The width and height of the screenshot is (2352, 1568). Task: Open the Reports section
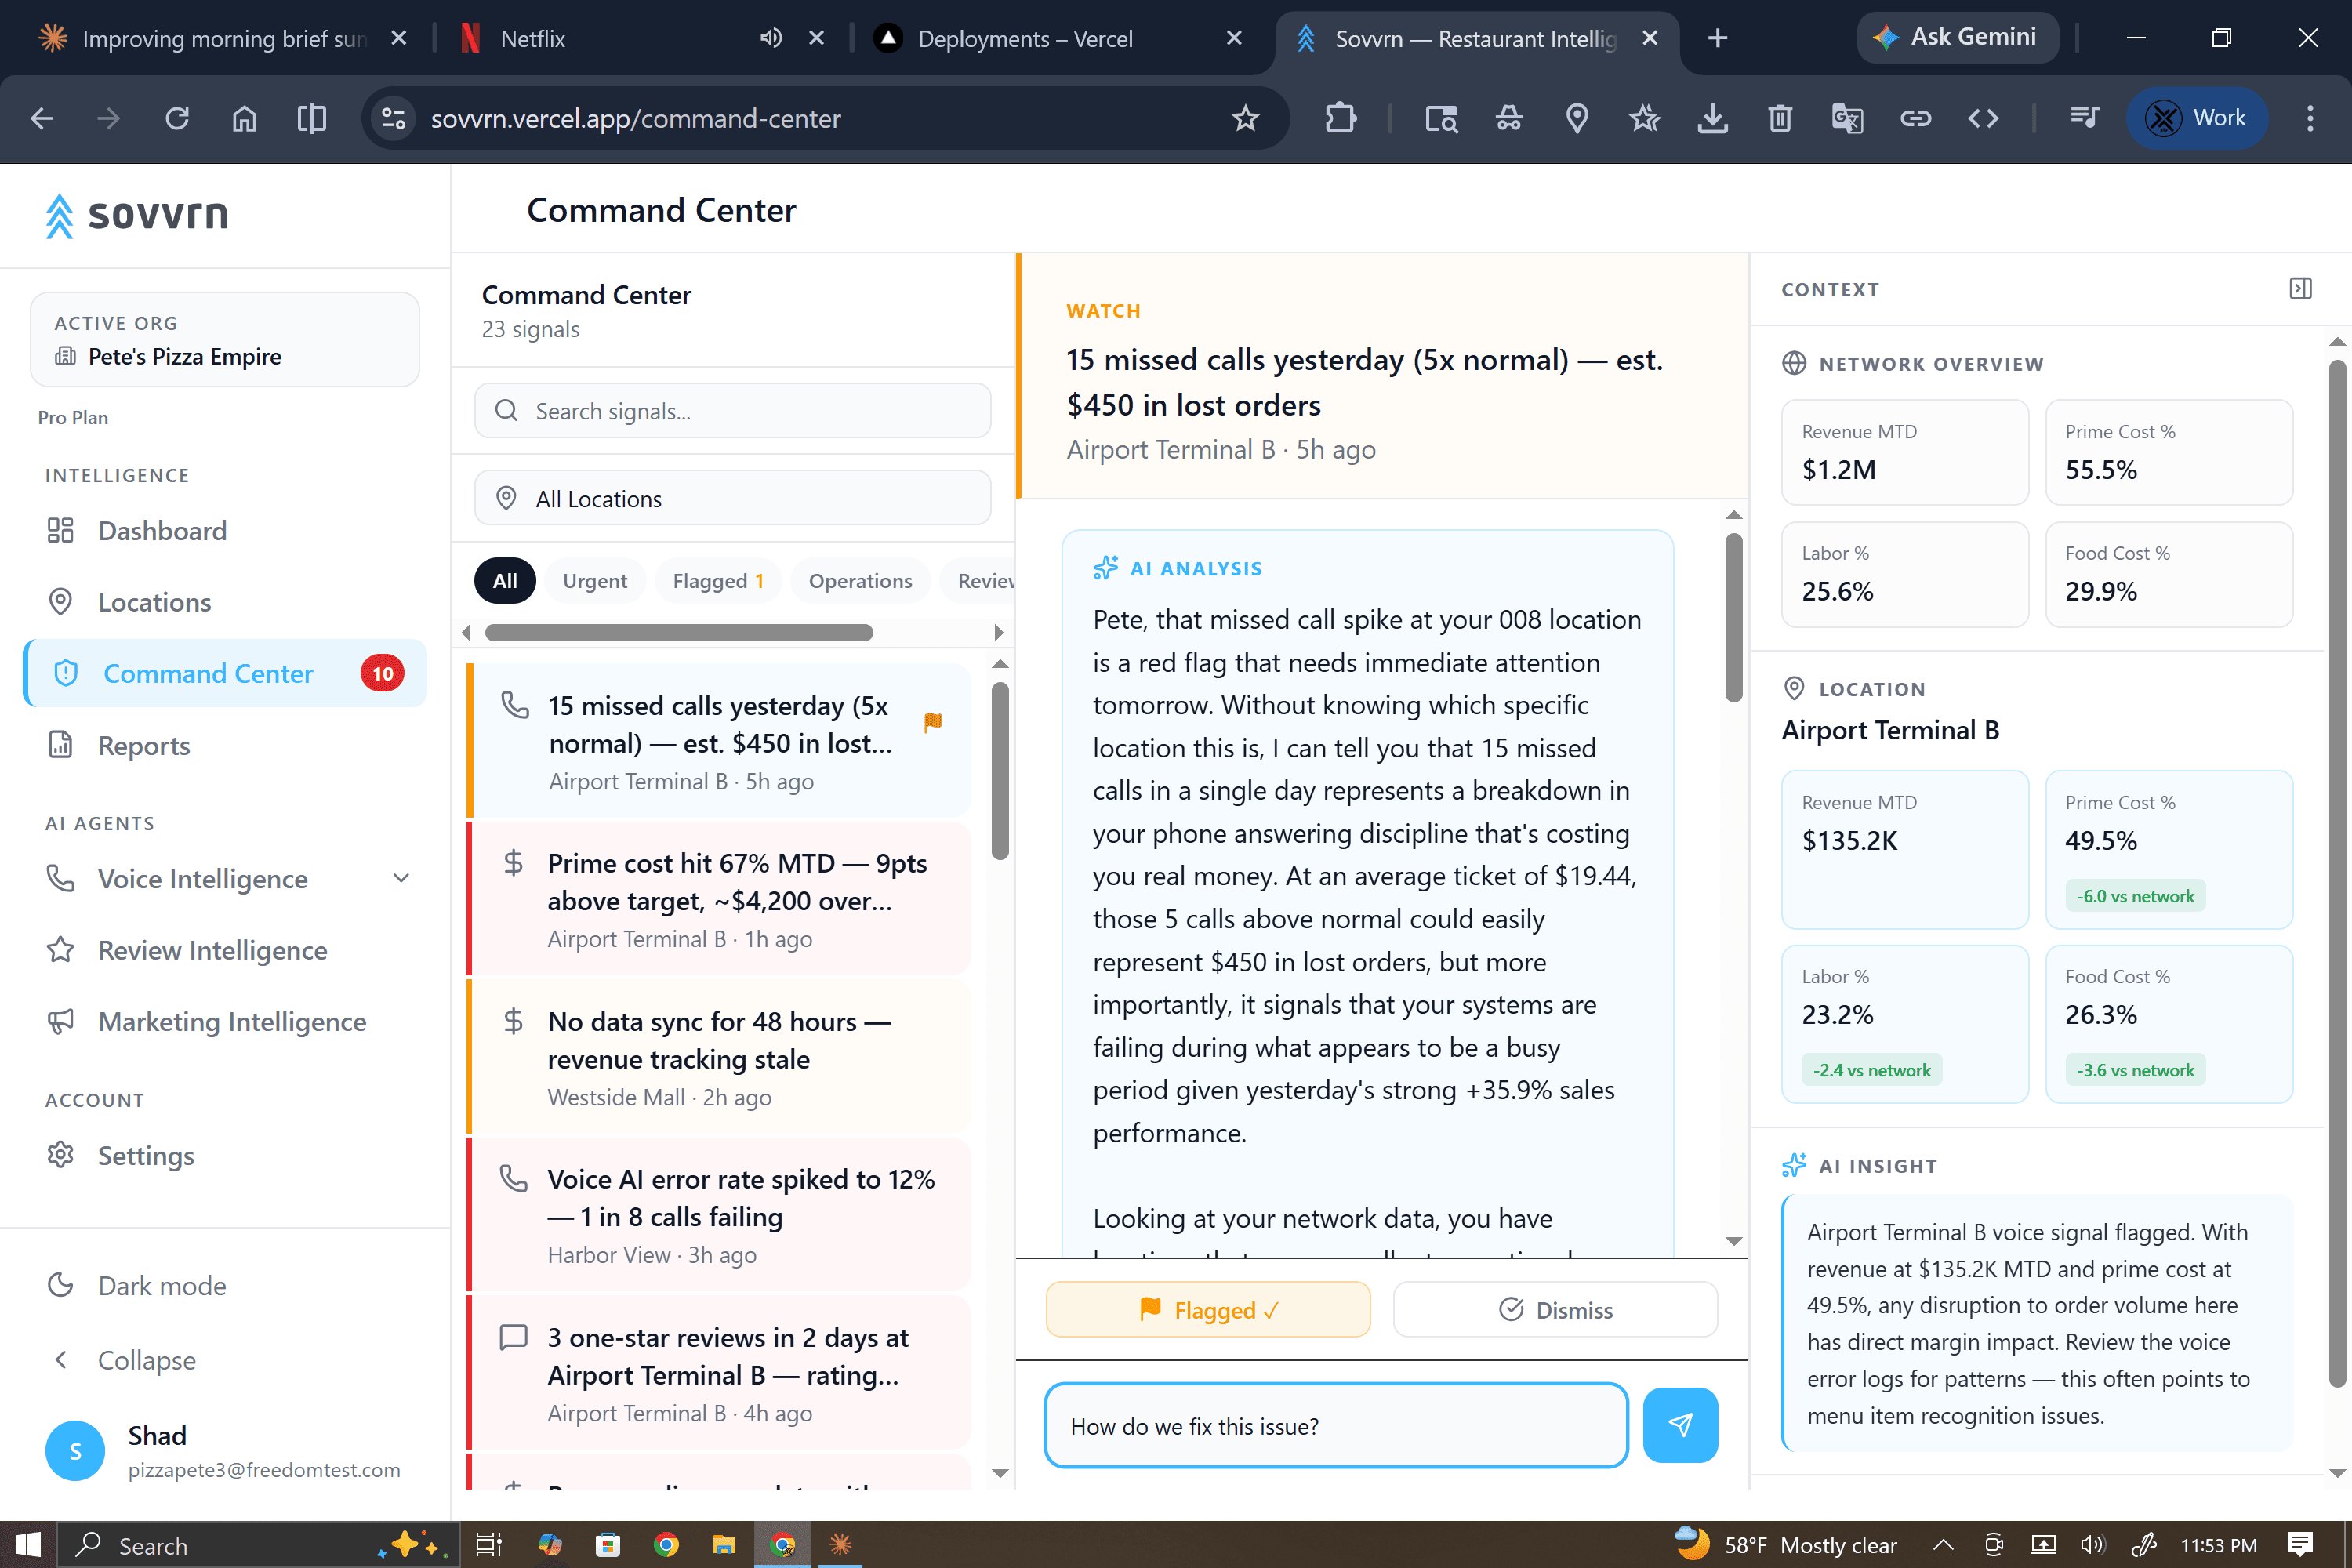pos(144,745)
